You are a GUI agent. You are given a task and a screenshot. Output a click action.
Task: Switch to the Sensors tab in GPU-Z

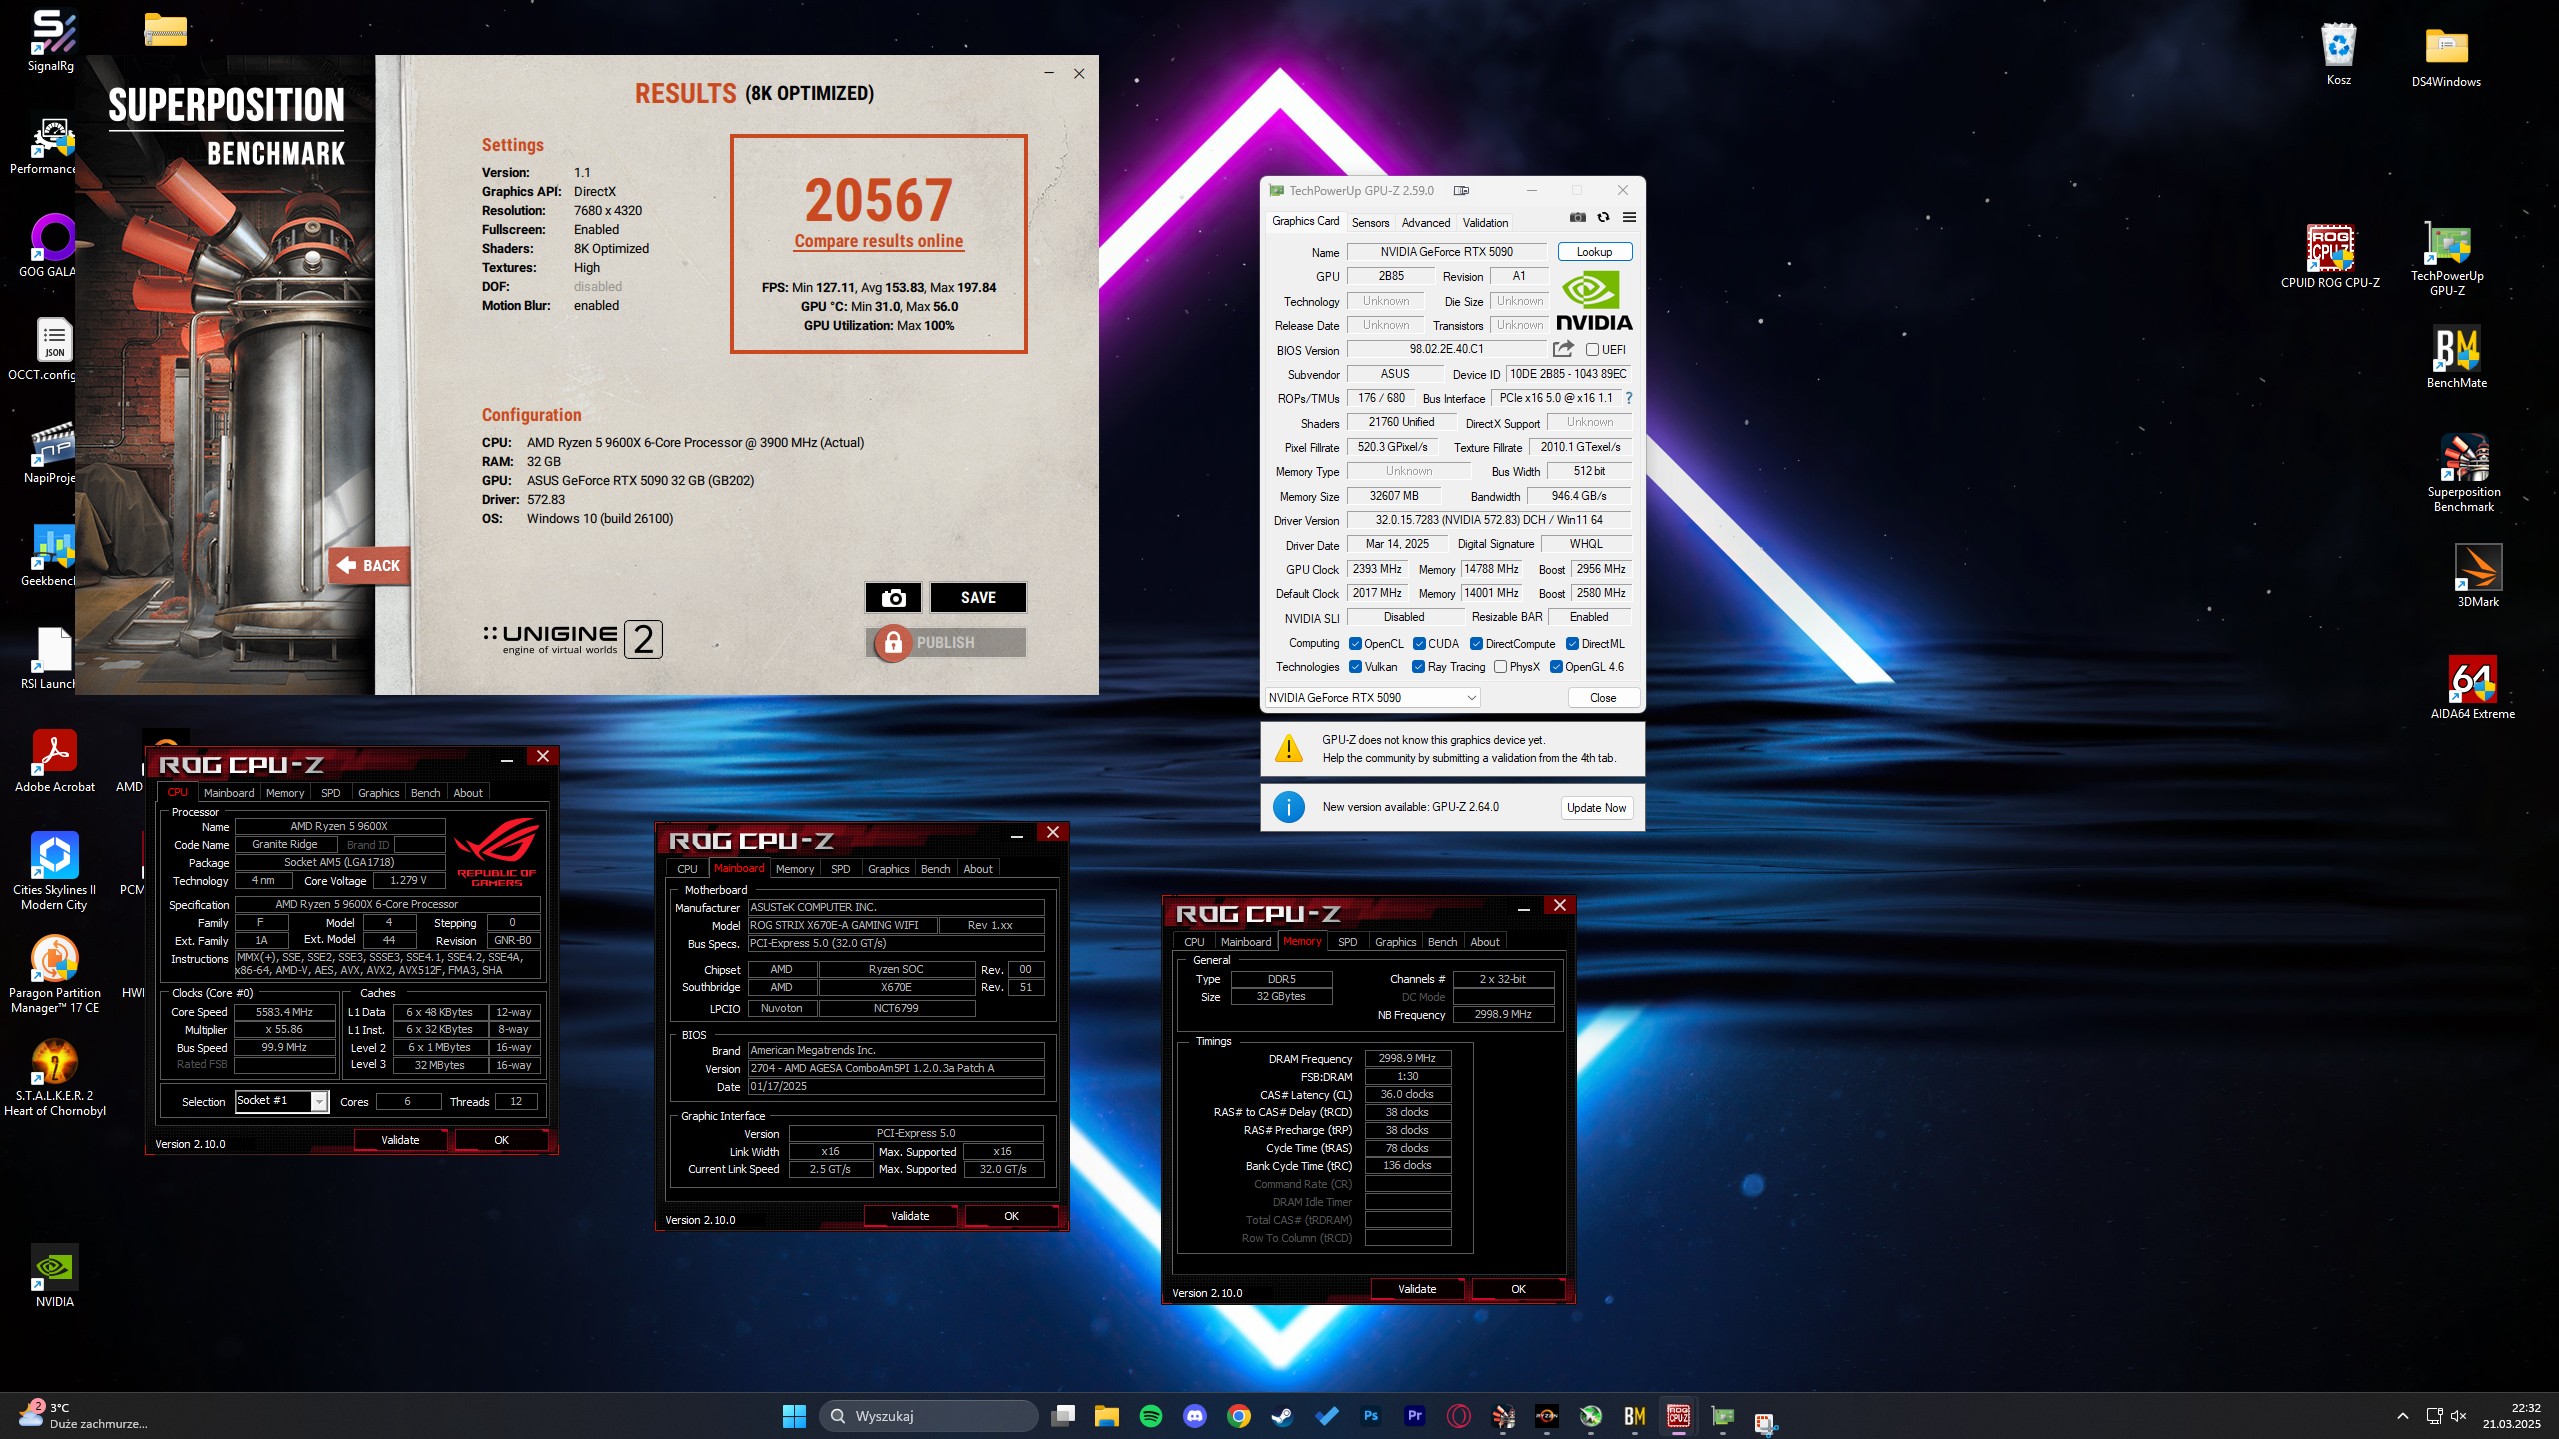pyautogui.click(x=1370, y=223)
